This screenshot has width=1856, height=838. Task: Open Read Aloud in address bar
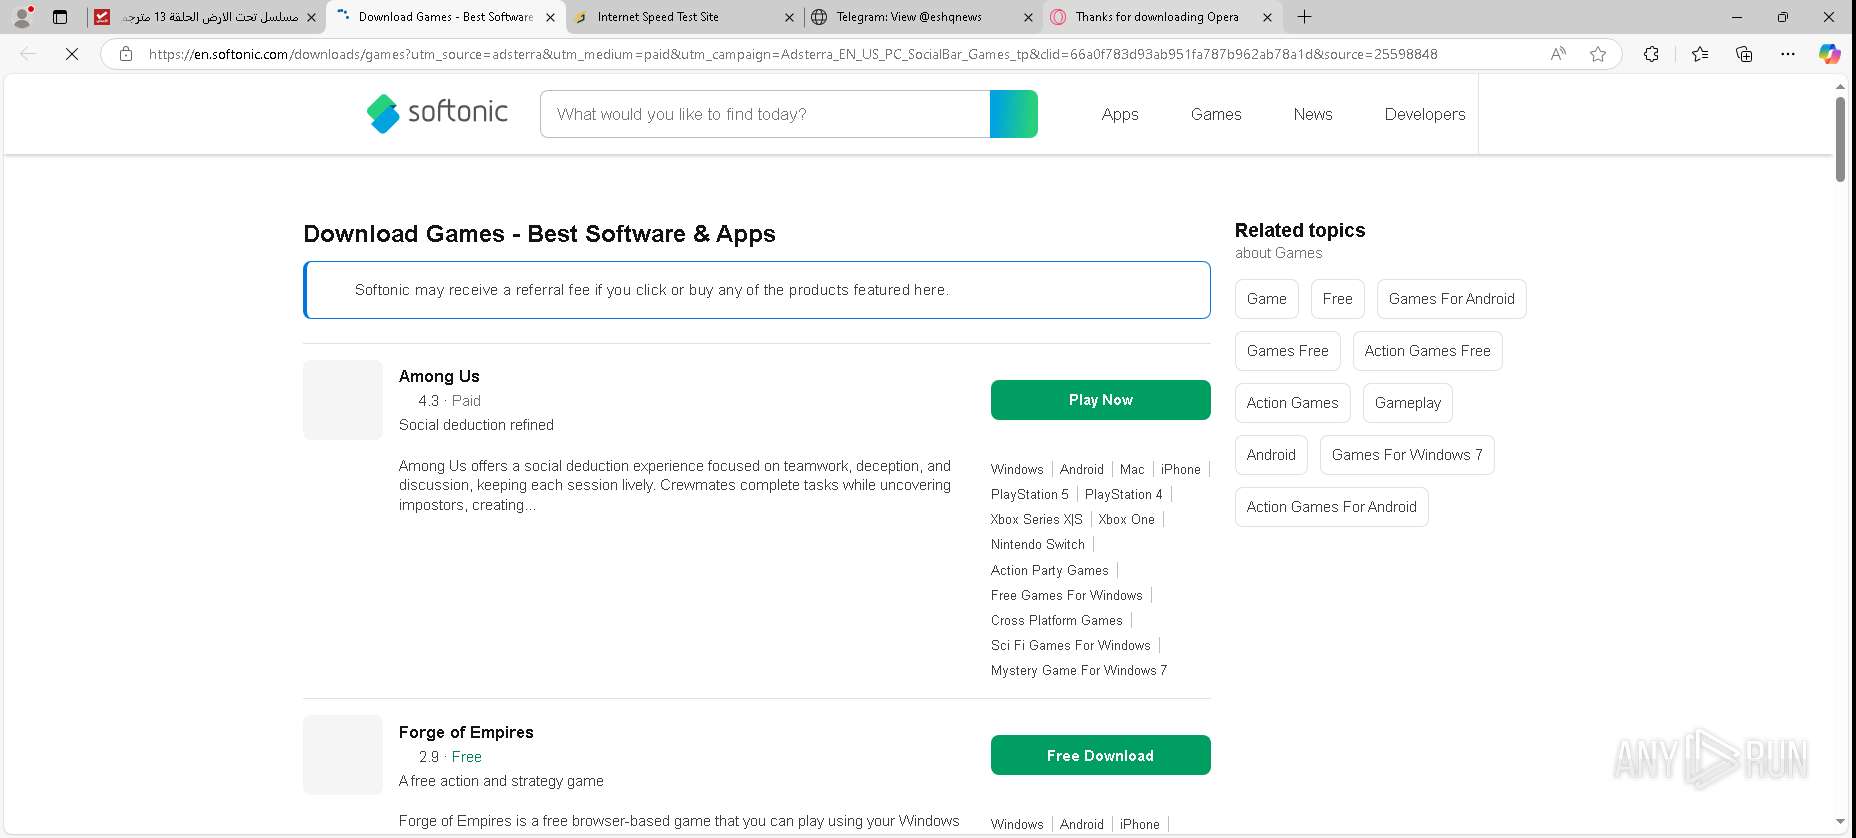[1558, 54]
